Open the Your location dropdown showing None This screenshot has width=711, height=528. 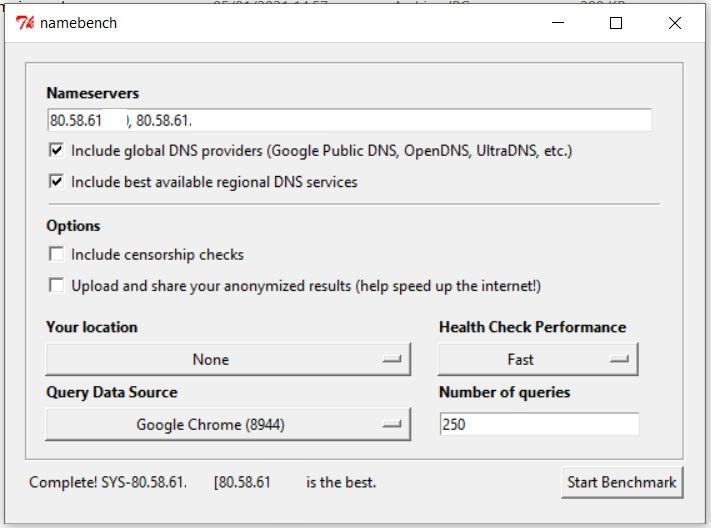228,360
